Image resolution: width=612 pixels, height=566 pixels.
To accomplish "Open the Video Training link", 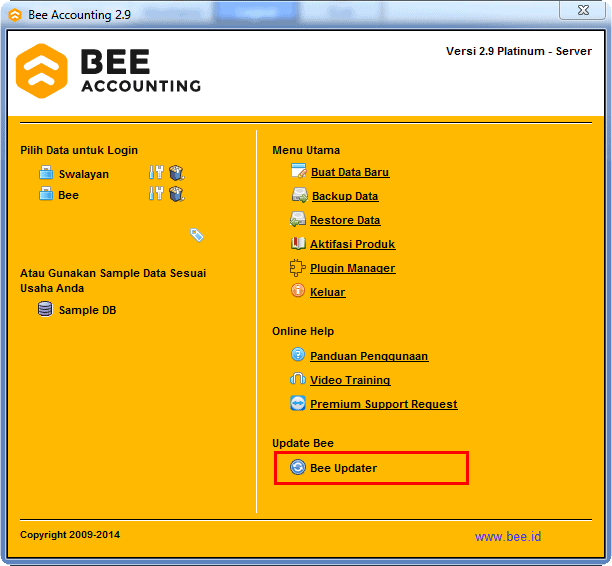I will [350, 380].
